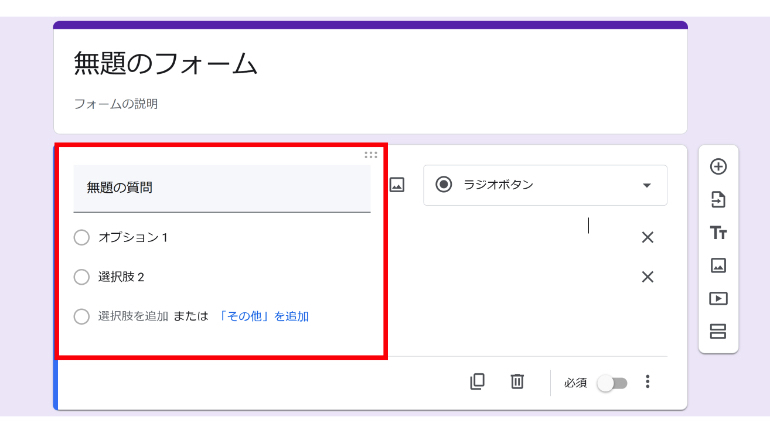The image size is (770, 433).
Task: Select the 選択肢 2 radio button
Action: [82, 277]
